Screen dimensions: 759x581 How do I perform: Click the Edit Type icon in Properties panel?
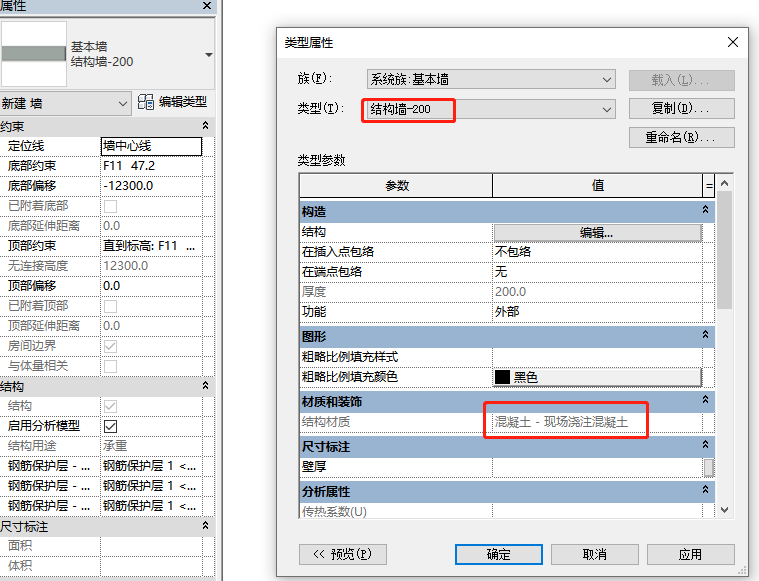click(x=146, y=102)
